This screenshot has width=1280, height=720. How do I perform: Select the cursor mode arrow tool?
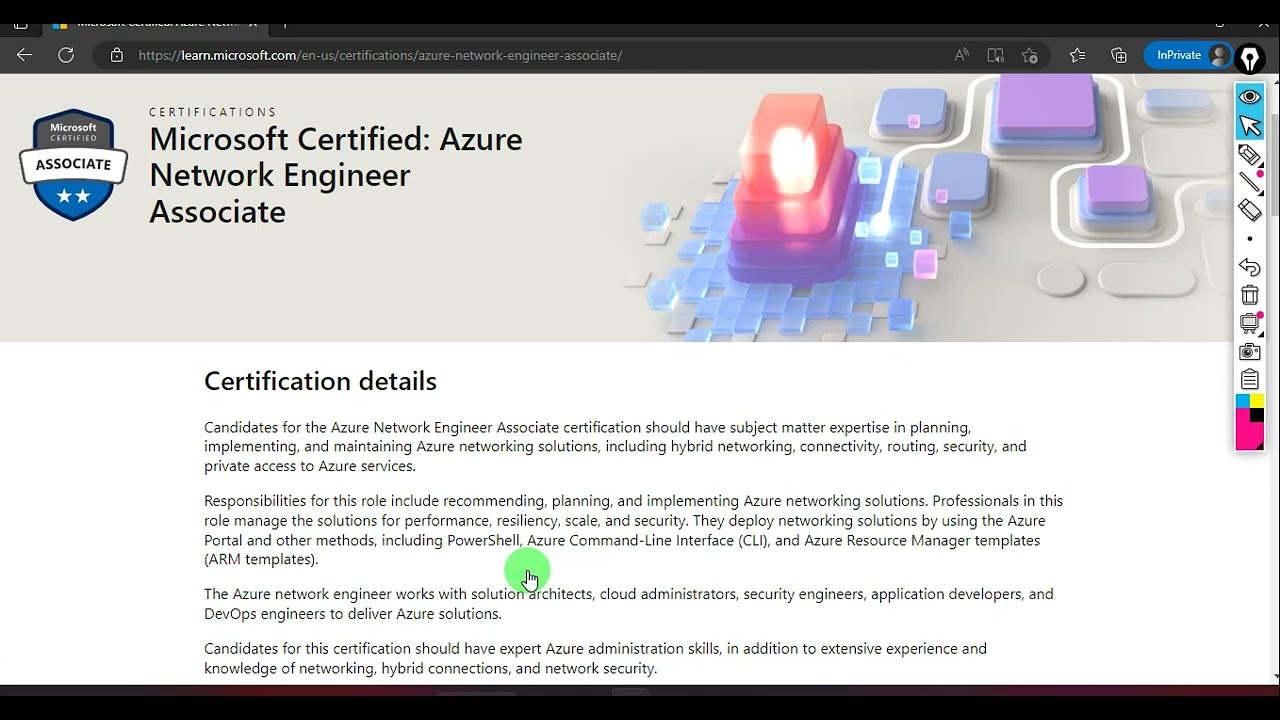[1250, 125]
